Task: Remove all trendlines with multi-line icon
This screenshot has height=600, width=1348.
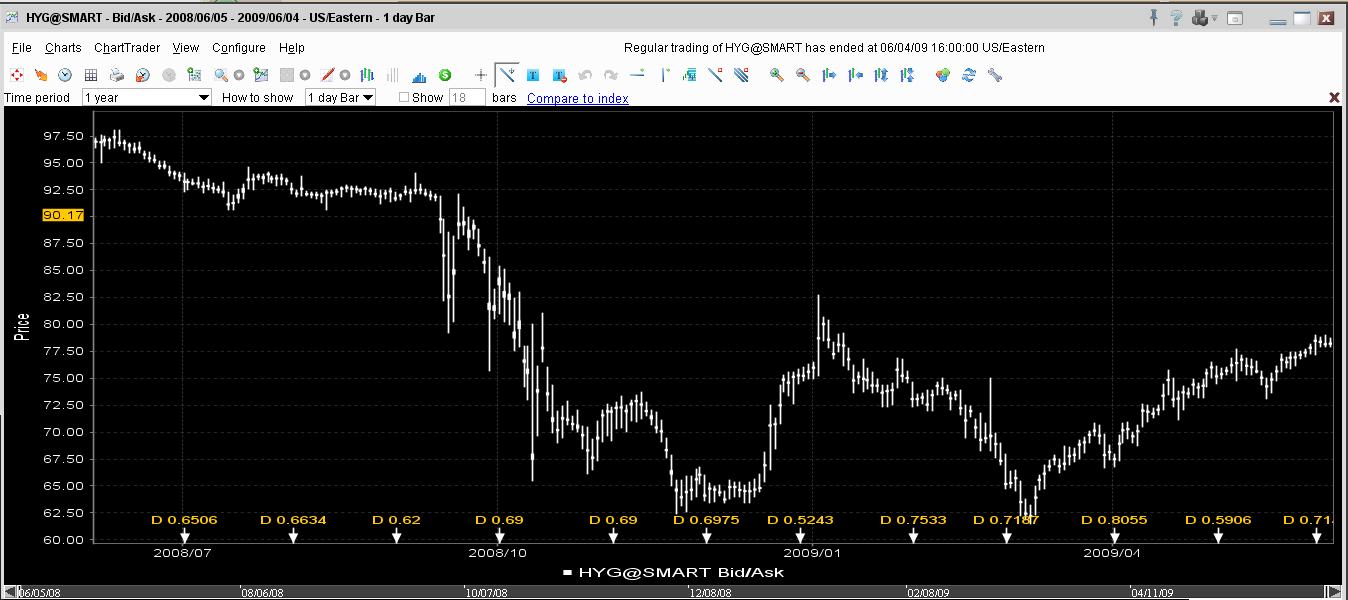Action: click(741, 75)
